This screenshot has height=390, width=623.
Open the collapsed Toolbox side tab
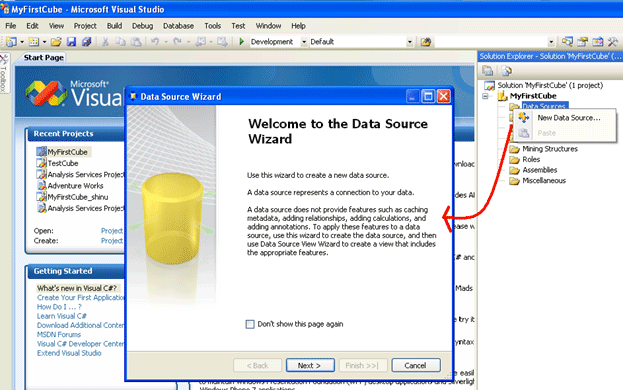pyautogui.click(x=4, y=73)
